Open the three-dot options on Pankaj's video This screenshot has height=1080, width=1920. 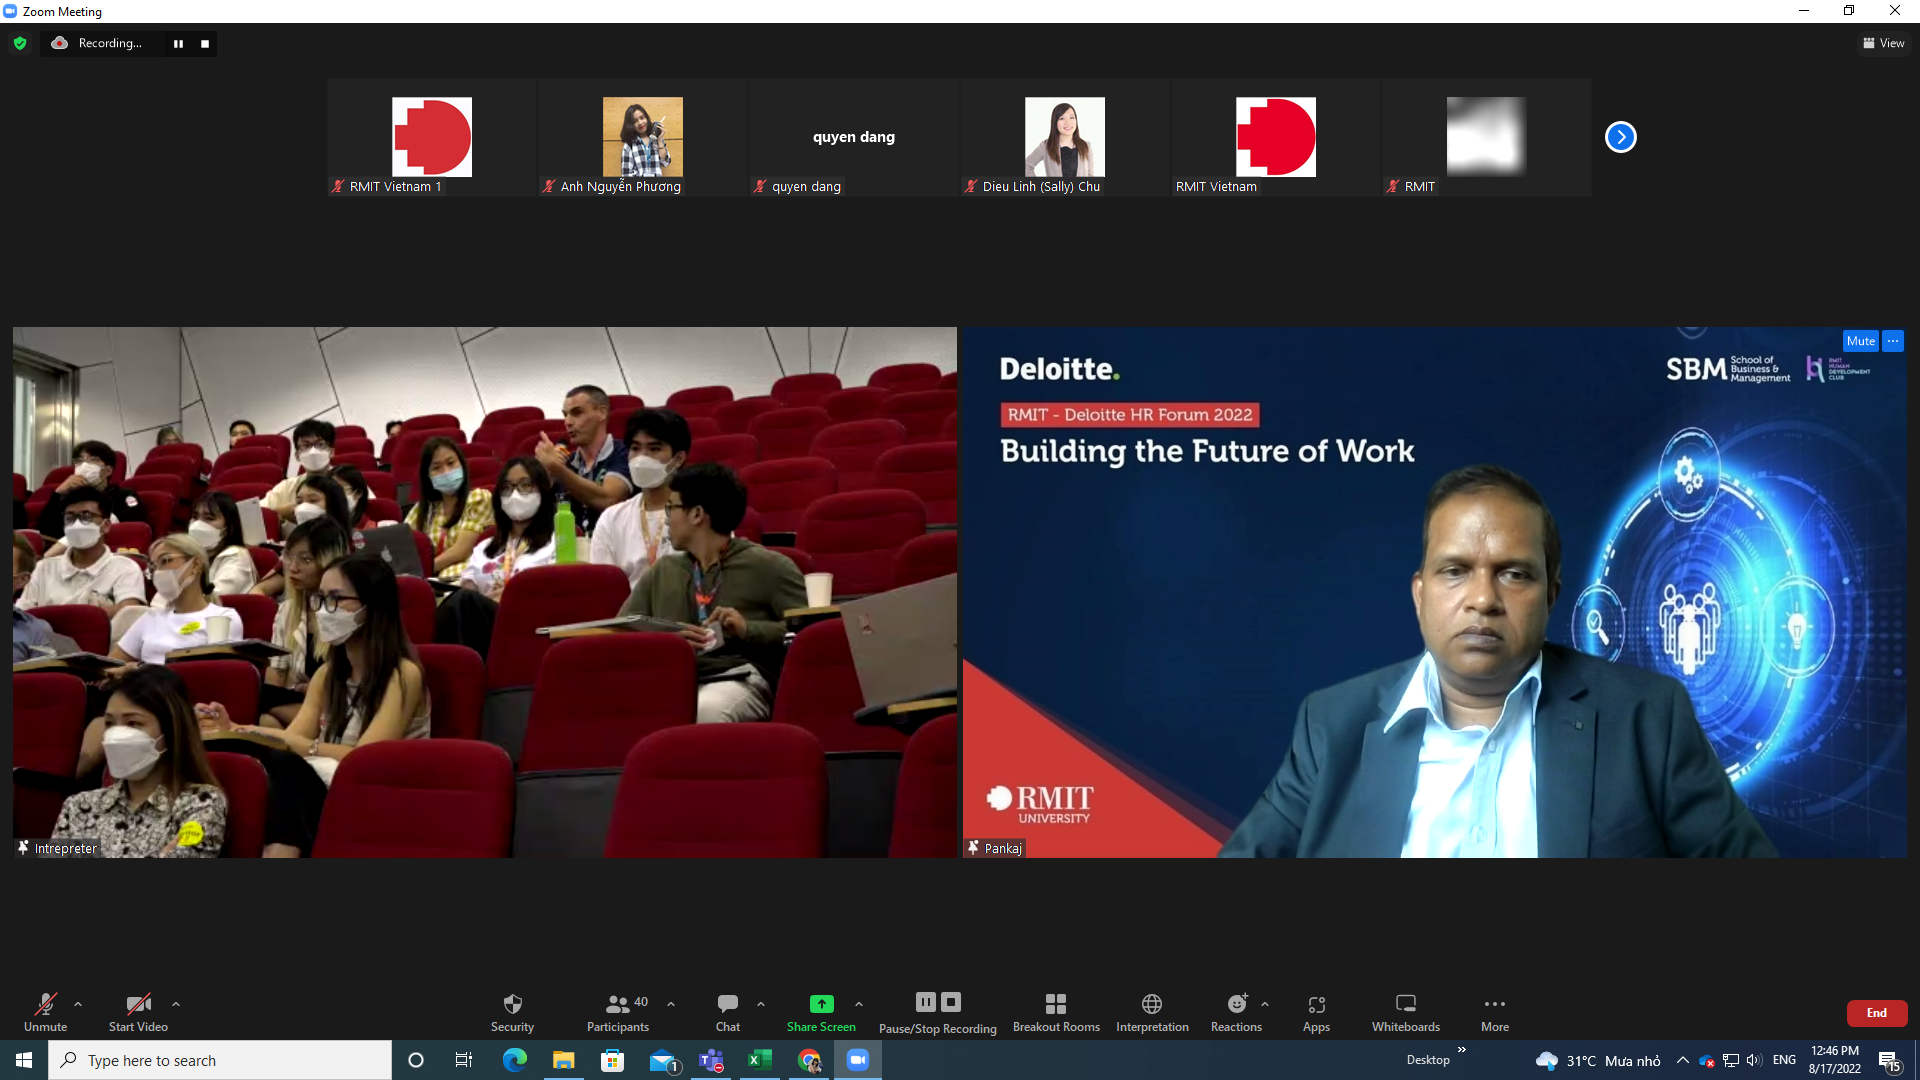pos(1893,341)
